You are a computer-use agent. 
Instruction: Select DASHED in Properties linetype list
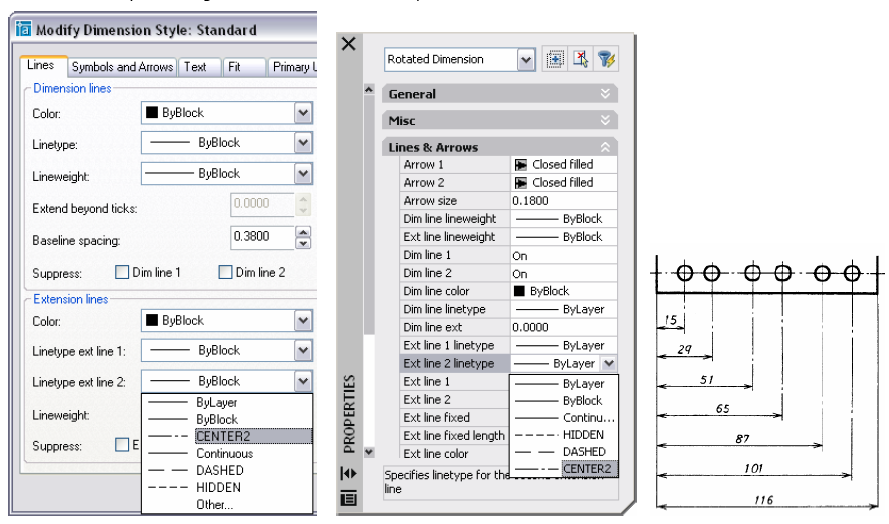pyautogui.click(x=564, y=452)
